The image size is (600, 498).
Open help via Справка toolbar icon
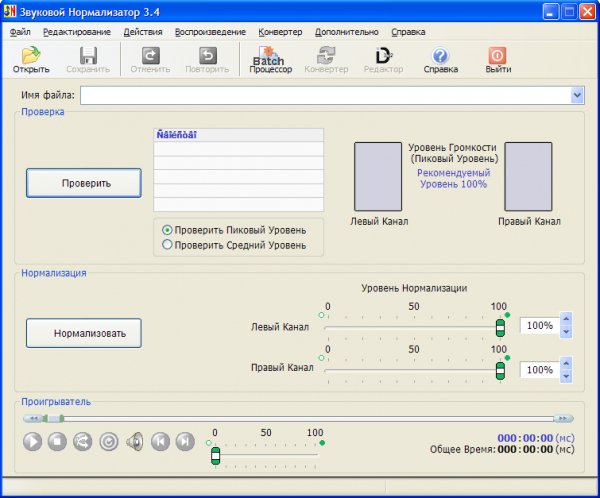pyautogui.click(x=440, y=60)
